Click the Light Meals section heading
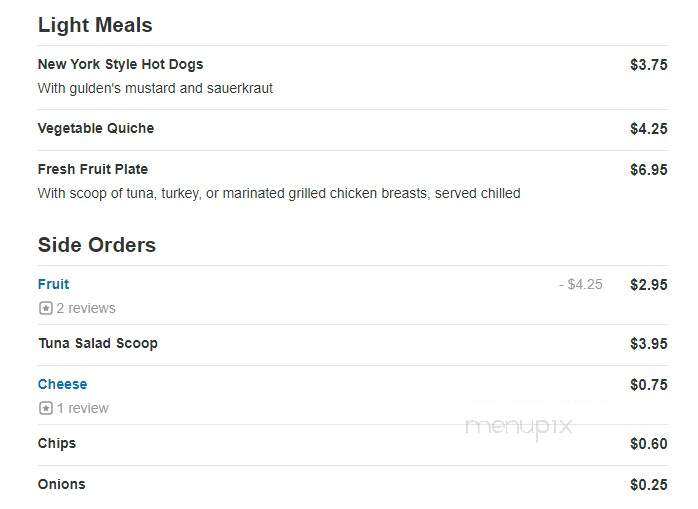 (95, 25)
